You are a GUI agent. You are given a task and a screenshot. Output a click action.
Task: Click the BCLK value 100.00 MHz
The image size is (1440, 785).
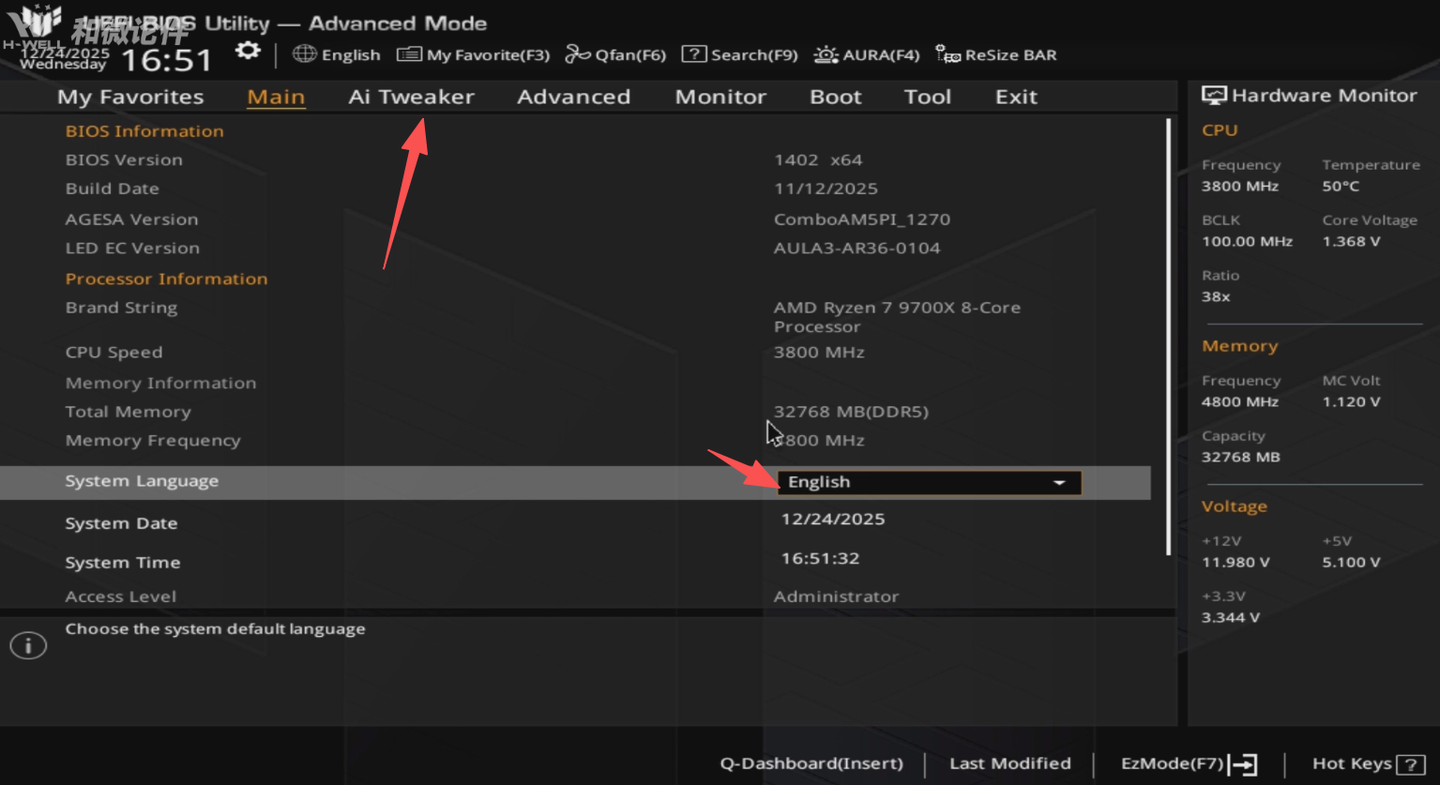pyautogui.click(x=1247, y=242)
